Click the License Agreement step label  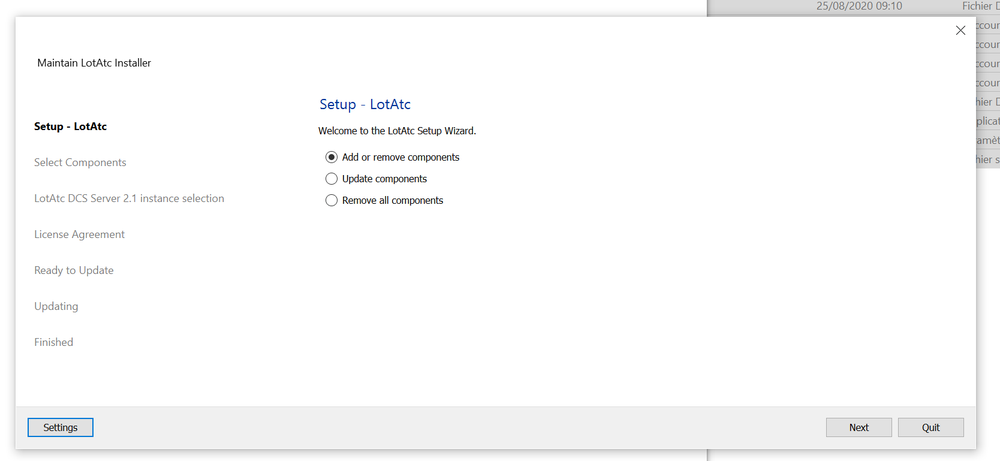[x=80, y=235]
